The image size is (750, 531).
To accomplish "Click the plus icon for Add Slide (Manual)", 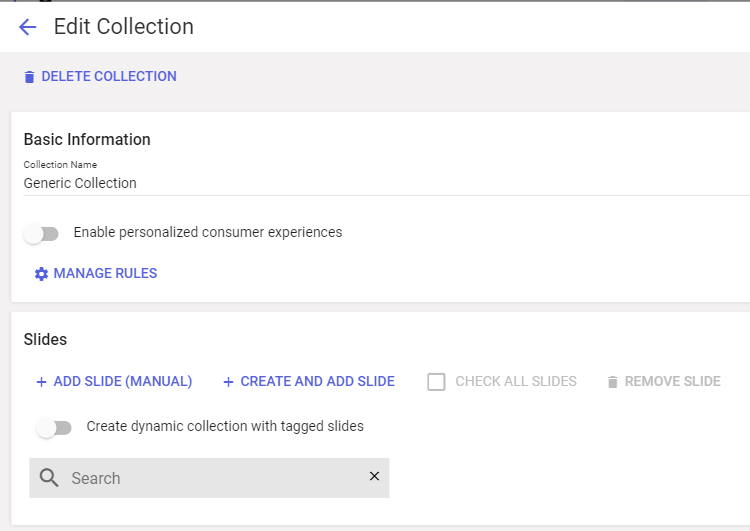I will click(x=41, y=382).
